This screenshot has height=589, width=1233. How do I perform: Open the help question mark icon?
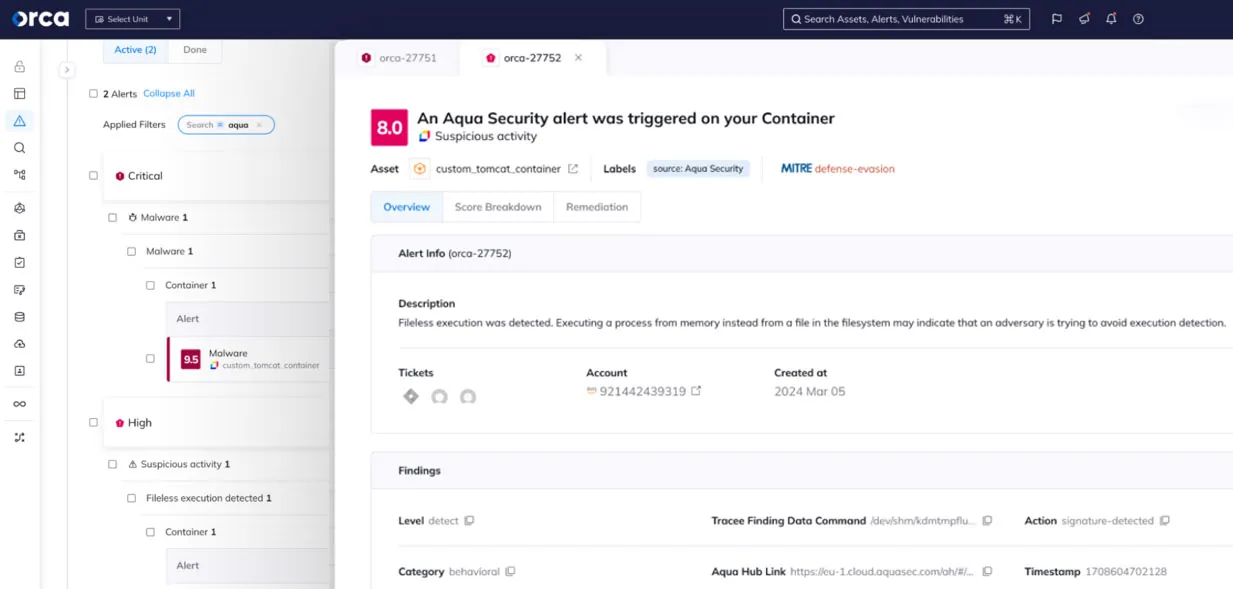[1138, 19]
